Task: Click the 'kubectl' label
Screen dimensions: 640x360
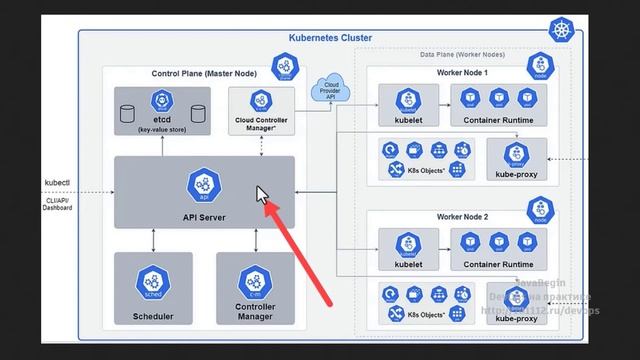Action: coord(57,183)
